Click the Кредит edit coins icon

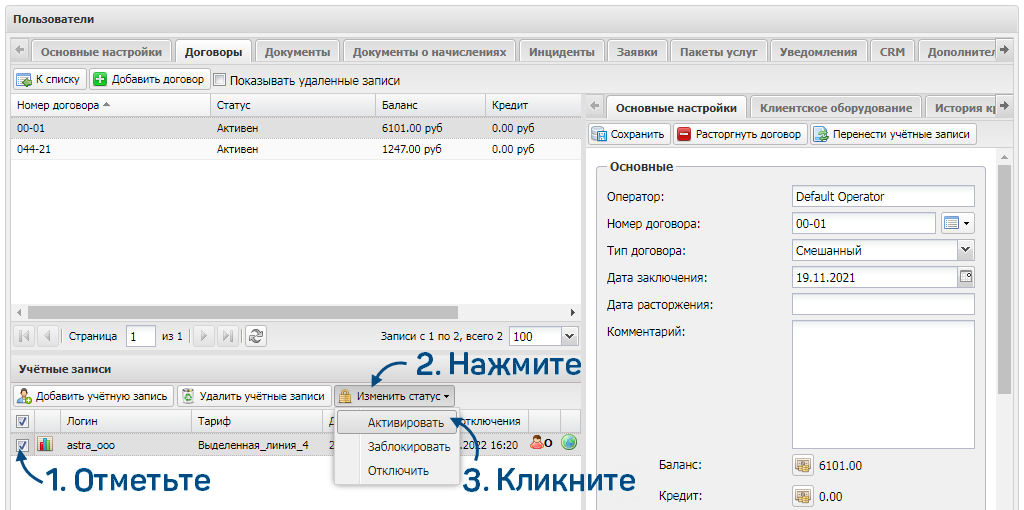(x=801, y=496)
